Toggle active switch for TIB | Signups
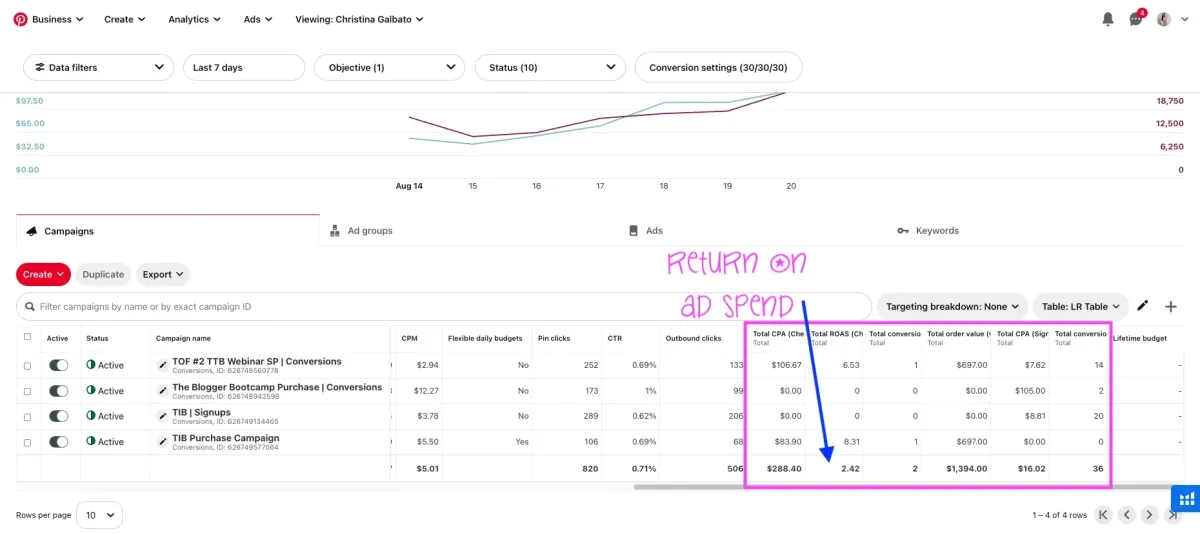Screen dimensions: 1200x534 coord(59,416)
